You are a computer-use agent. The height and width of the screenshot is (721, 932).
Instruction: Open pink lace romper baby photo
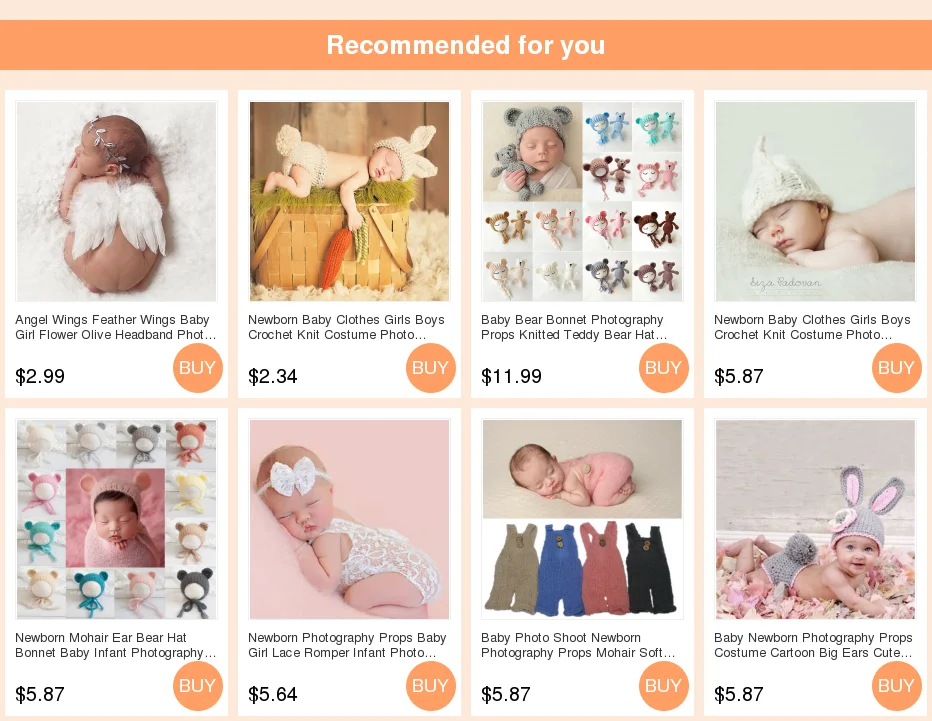[350, 520]
